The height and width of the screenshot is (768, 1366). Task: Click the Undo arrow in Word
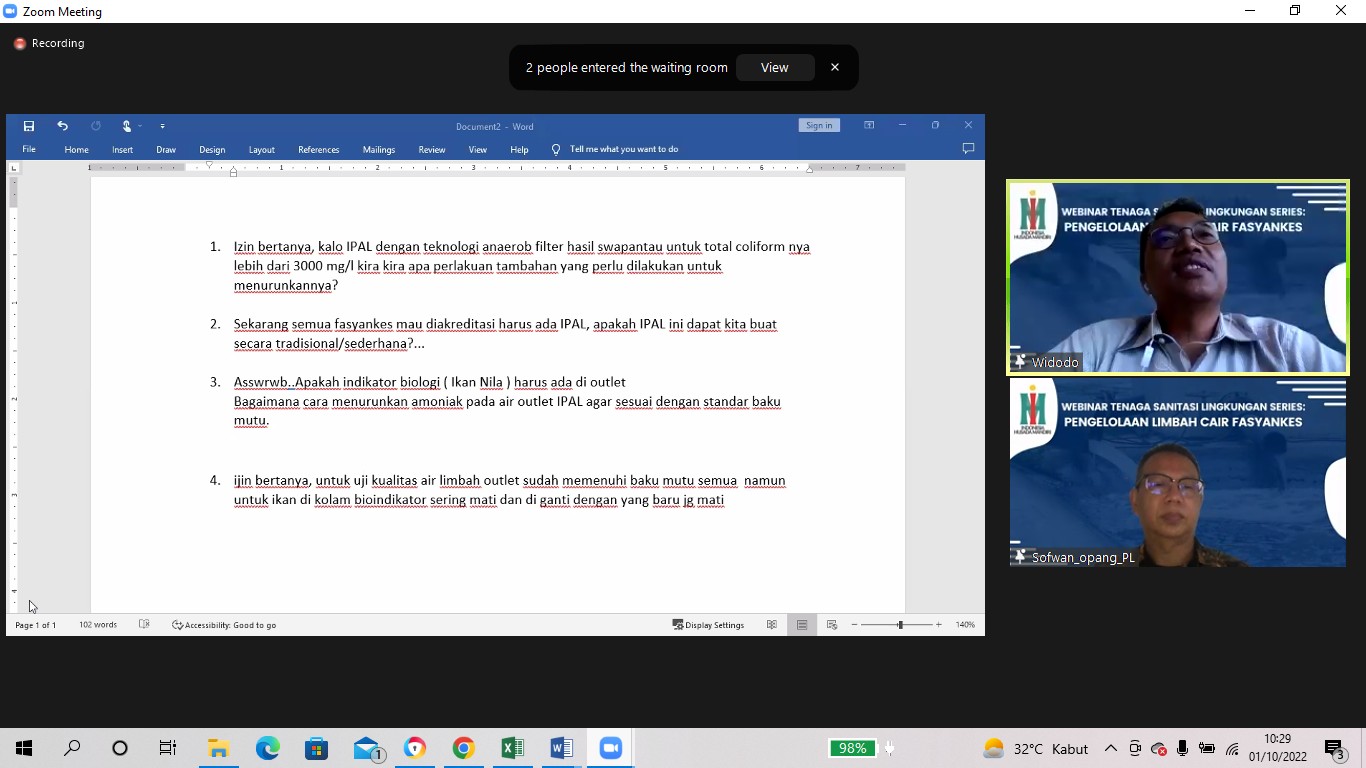62,126
